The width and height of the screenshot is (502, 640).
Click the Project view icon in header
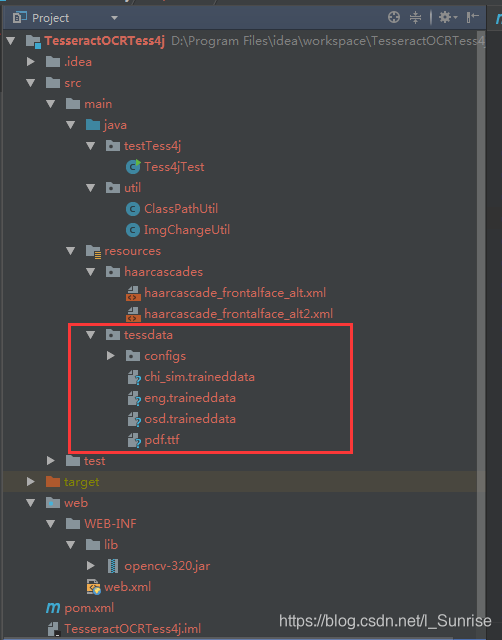click(20, 18)
